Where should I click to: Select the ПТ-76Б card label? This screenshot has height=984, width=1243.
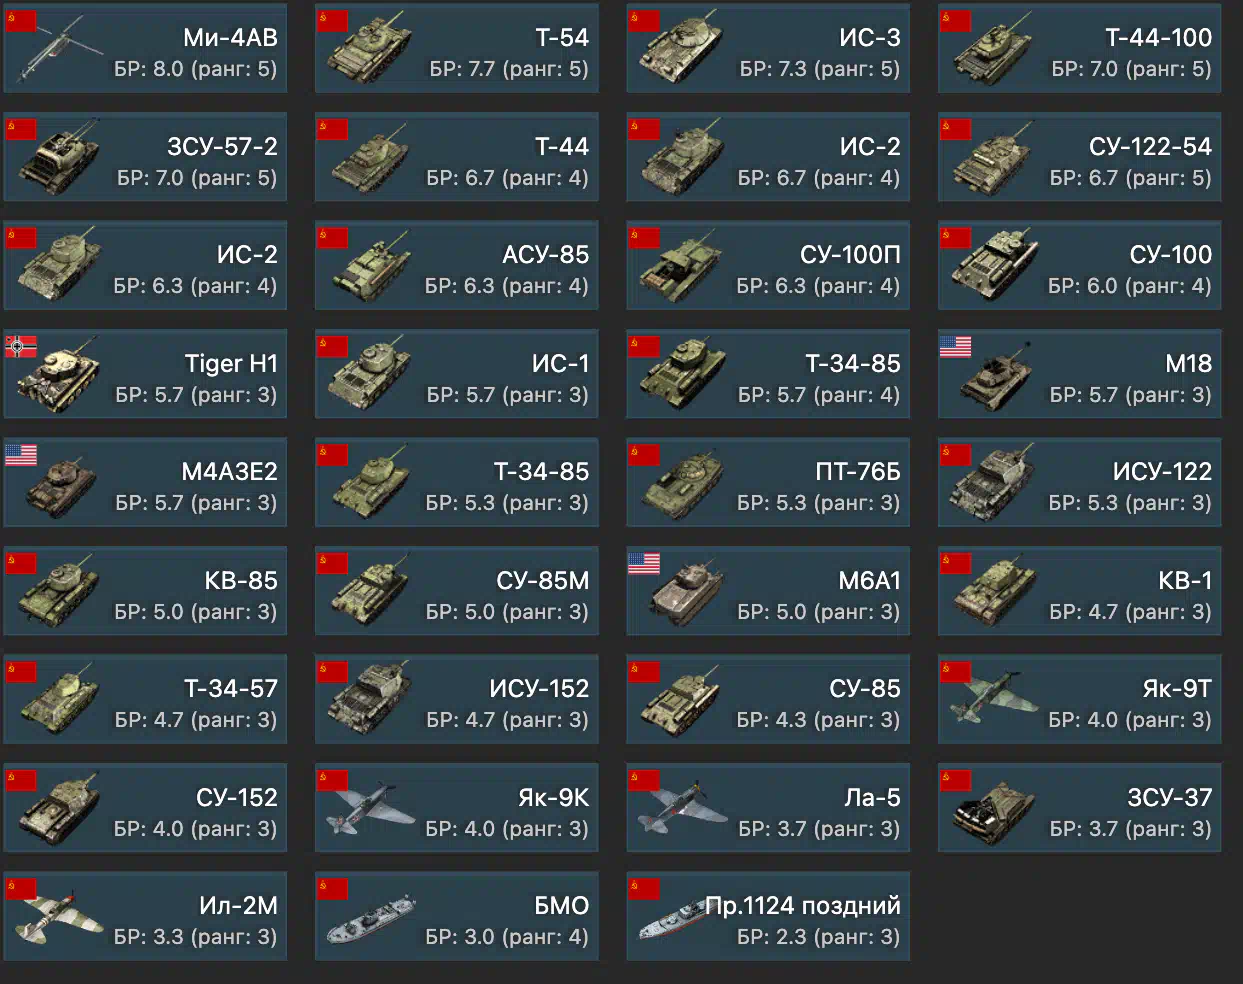click(858, 472)
